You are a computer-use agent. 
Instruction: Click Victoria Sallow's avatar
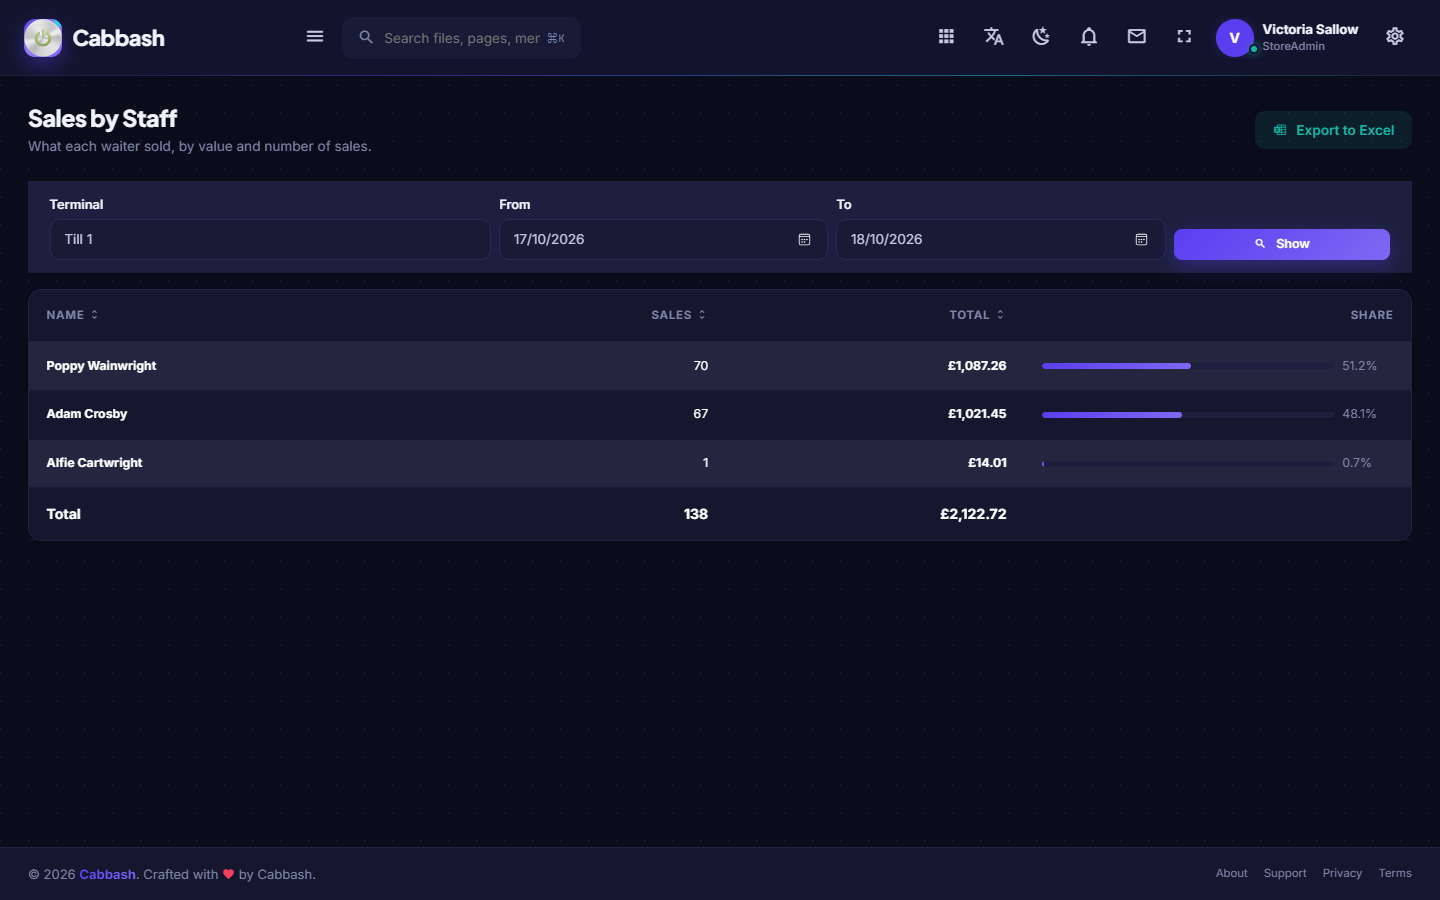(1235, 38)
